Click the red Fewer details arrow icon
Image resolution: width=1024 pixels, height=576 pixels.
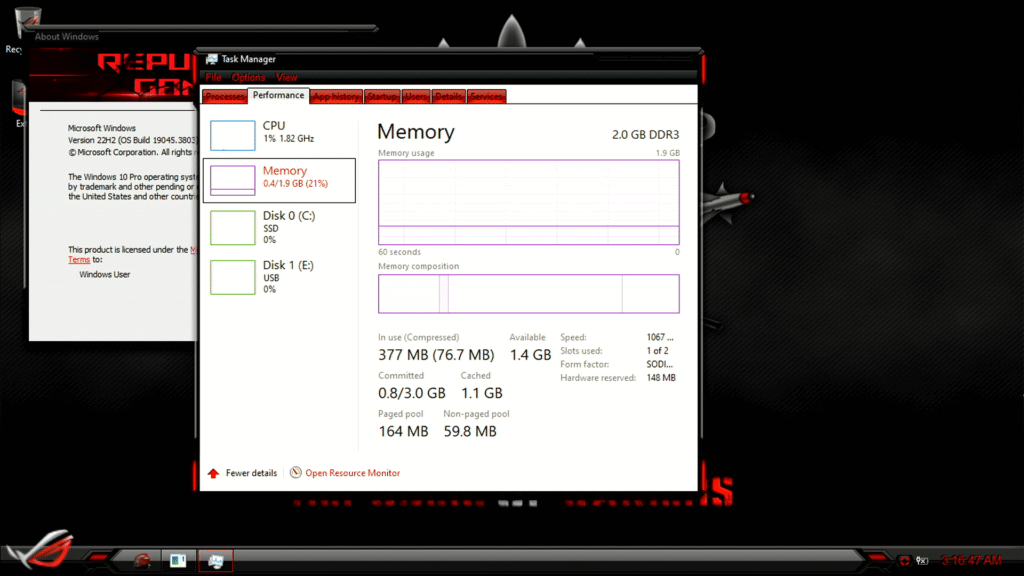coord(214,473)
